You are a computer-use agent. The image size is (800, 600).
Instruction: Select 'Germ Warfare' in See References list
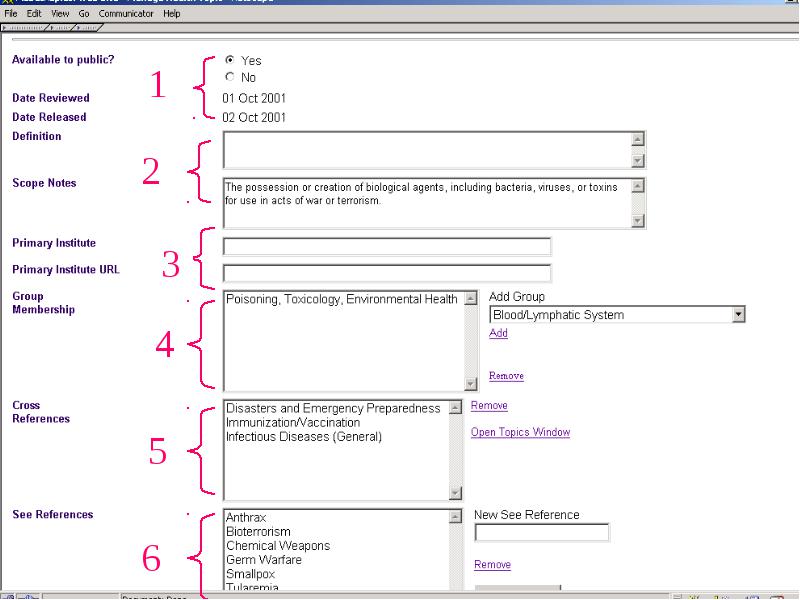tap(264, 560)
